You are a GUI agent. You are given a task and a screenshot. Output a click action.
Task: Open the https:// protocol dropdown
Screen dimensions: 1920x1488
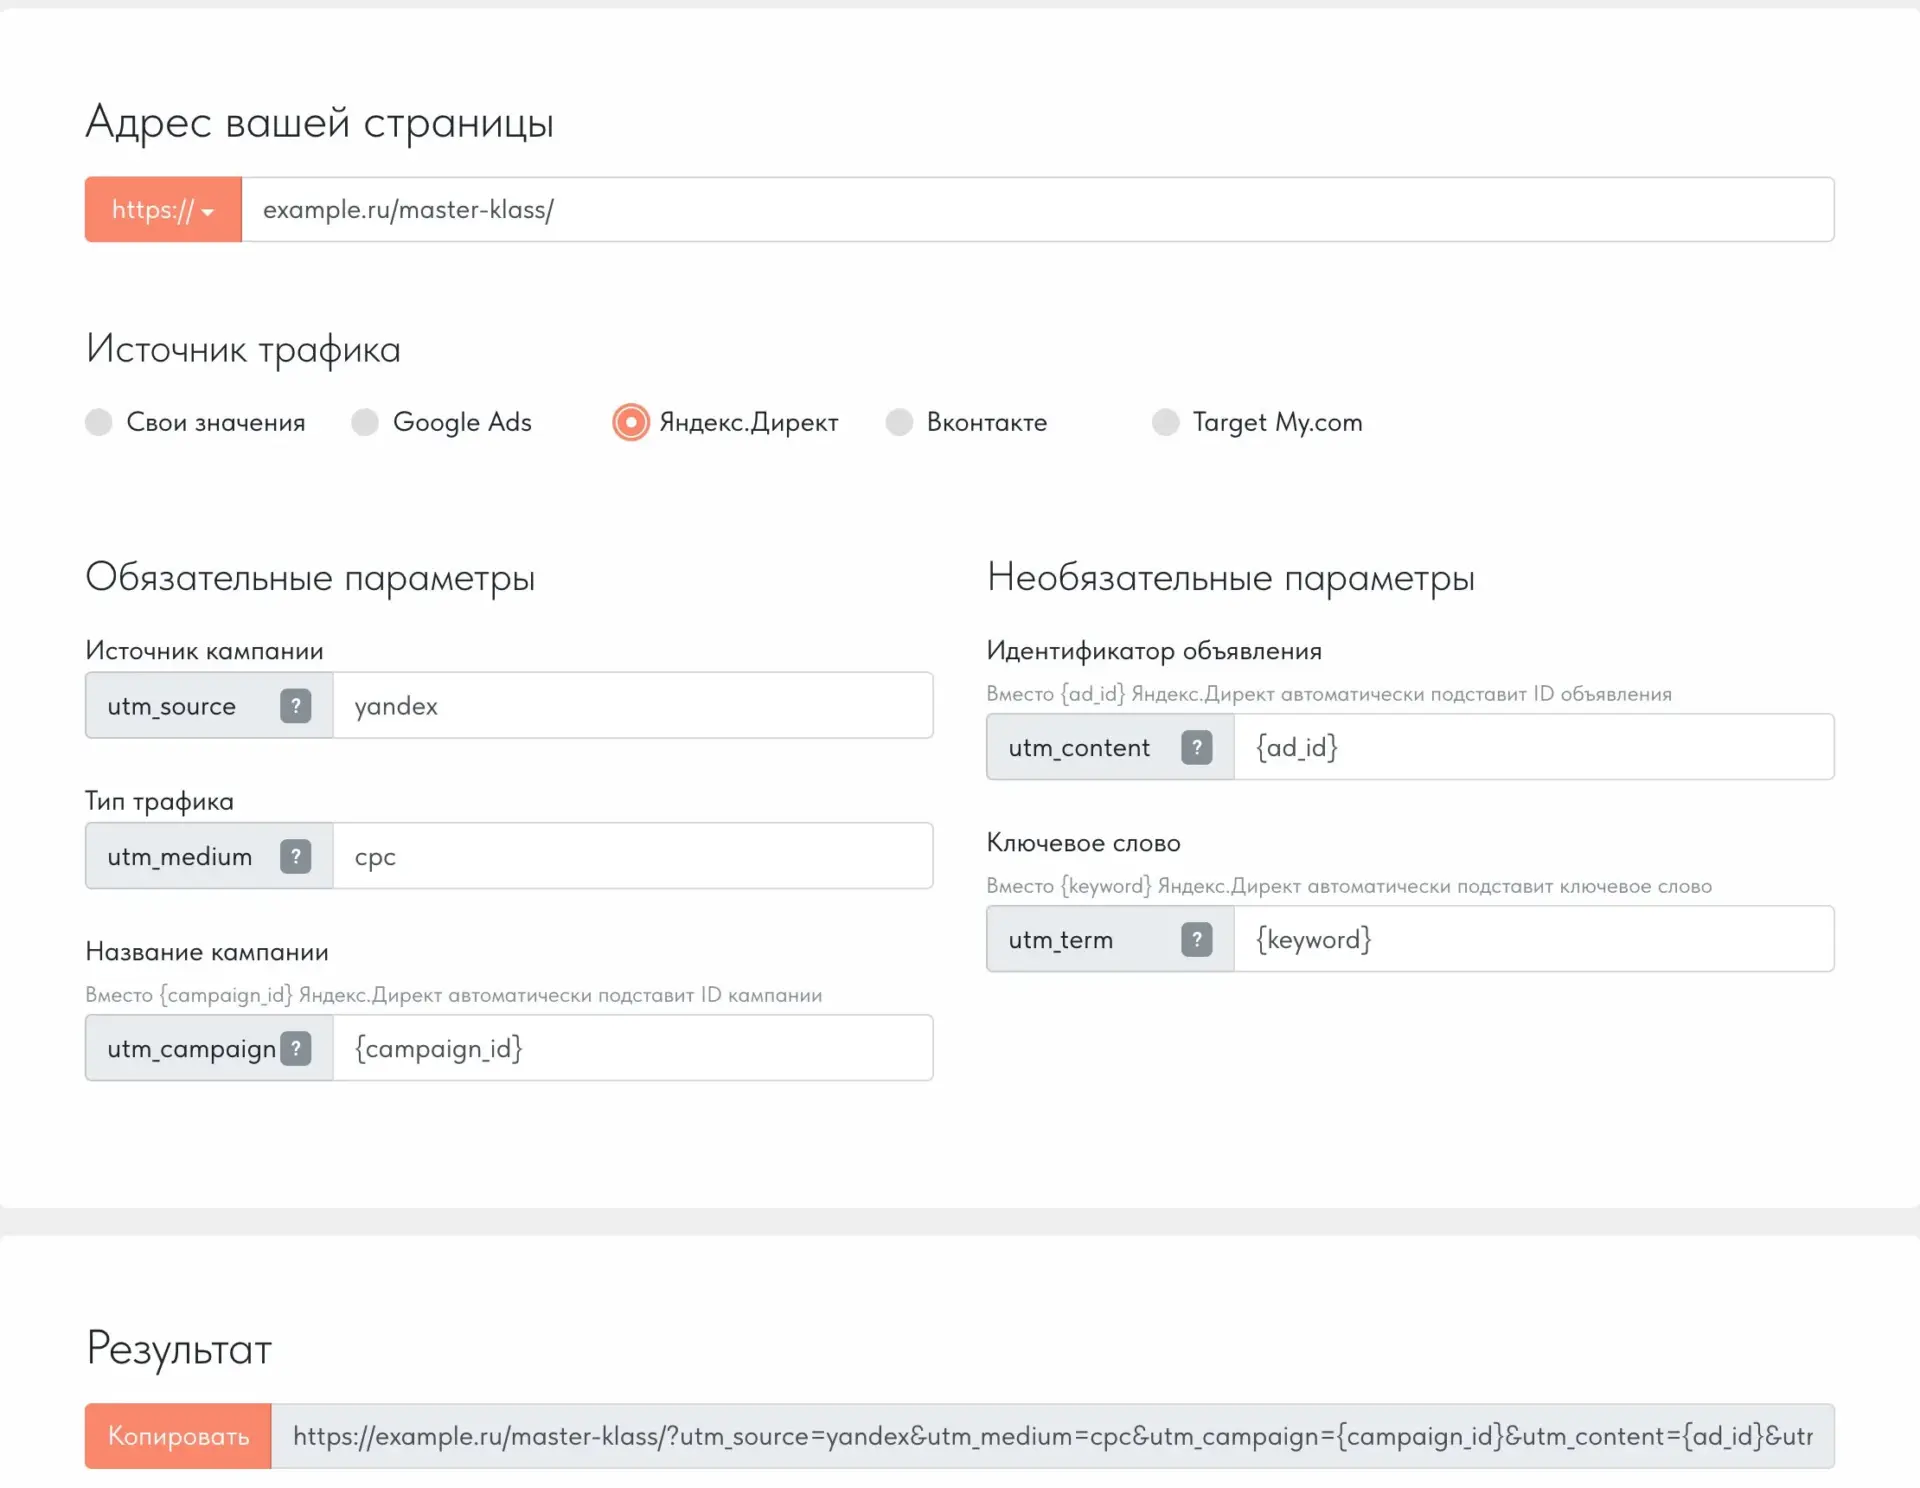tap(163, 210)
